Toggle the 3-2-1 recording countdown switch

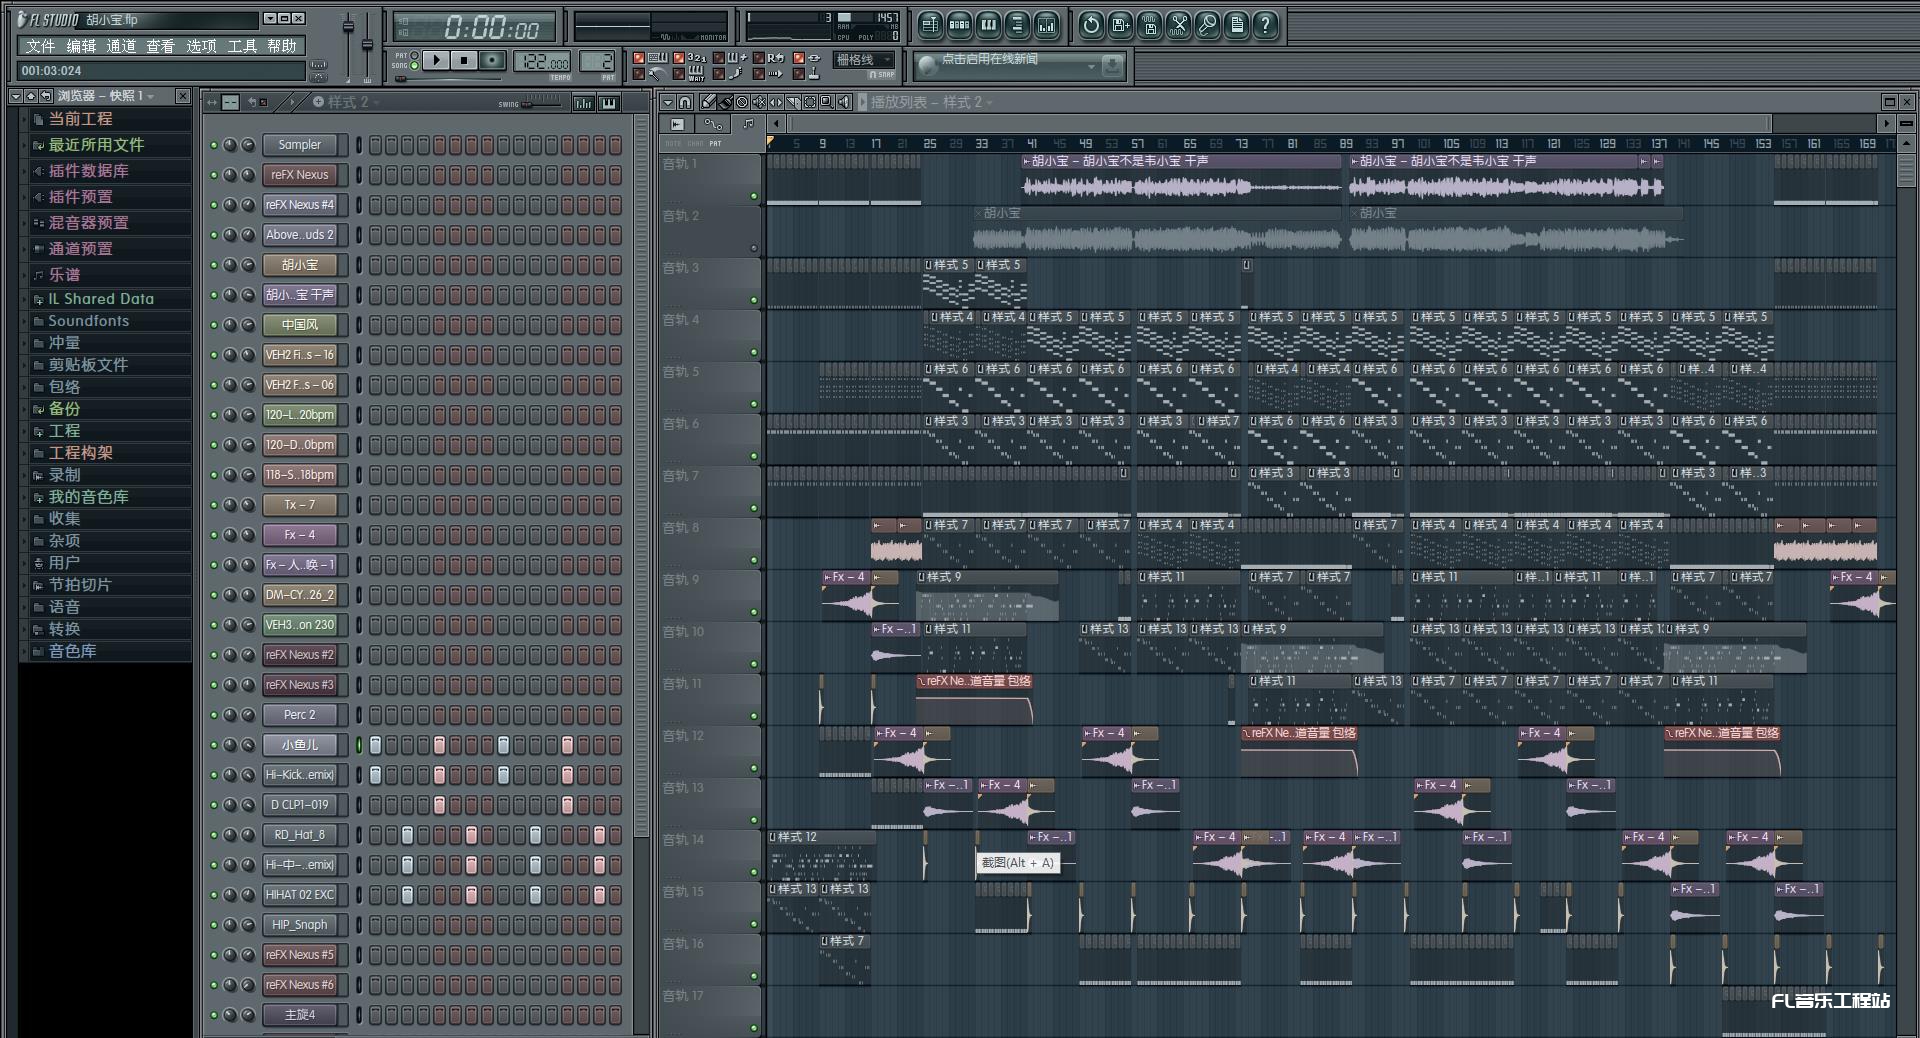tap(679, 58)
